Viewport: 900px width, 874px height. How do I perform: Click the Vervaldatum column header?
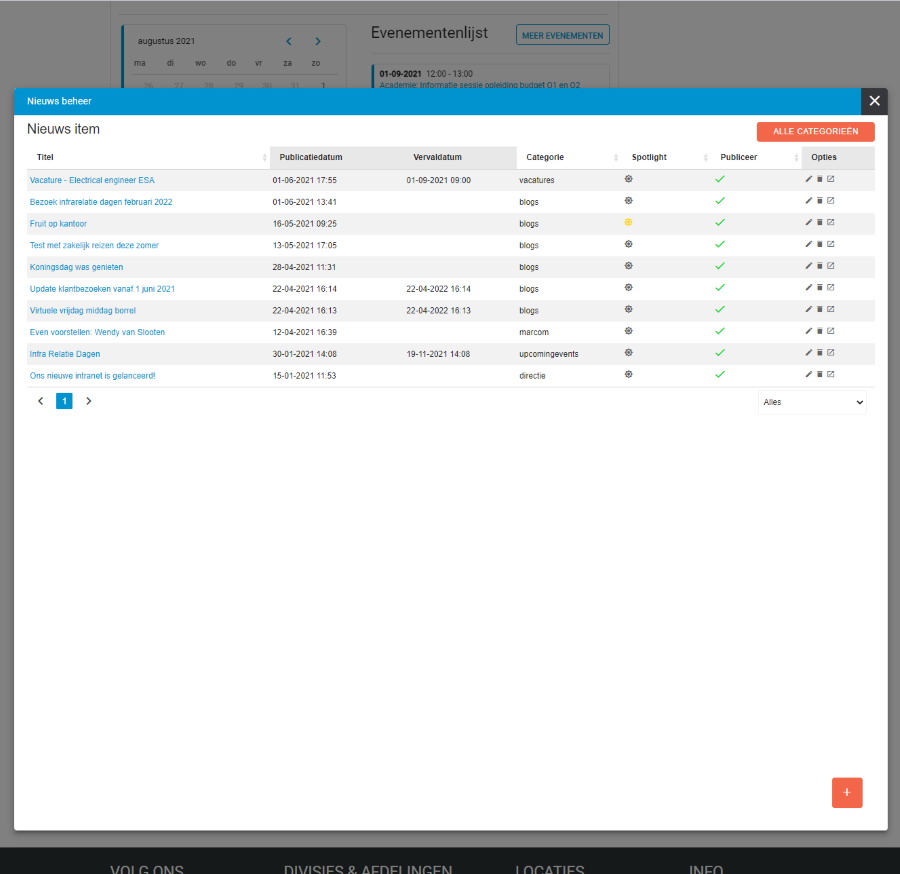437,158
